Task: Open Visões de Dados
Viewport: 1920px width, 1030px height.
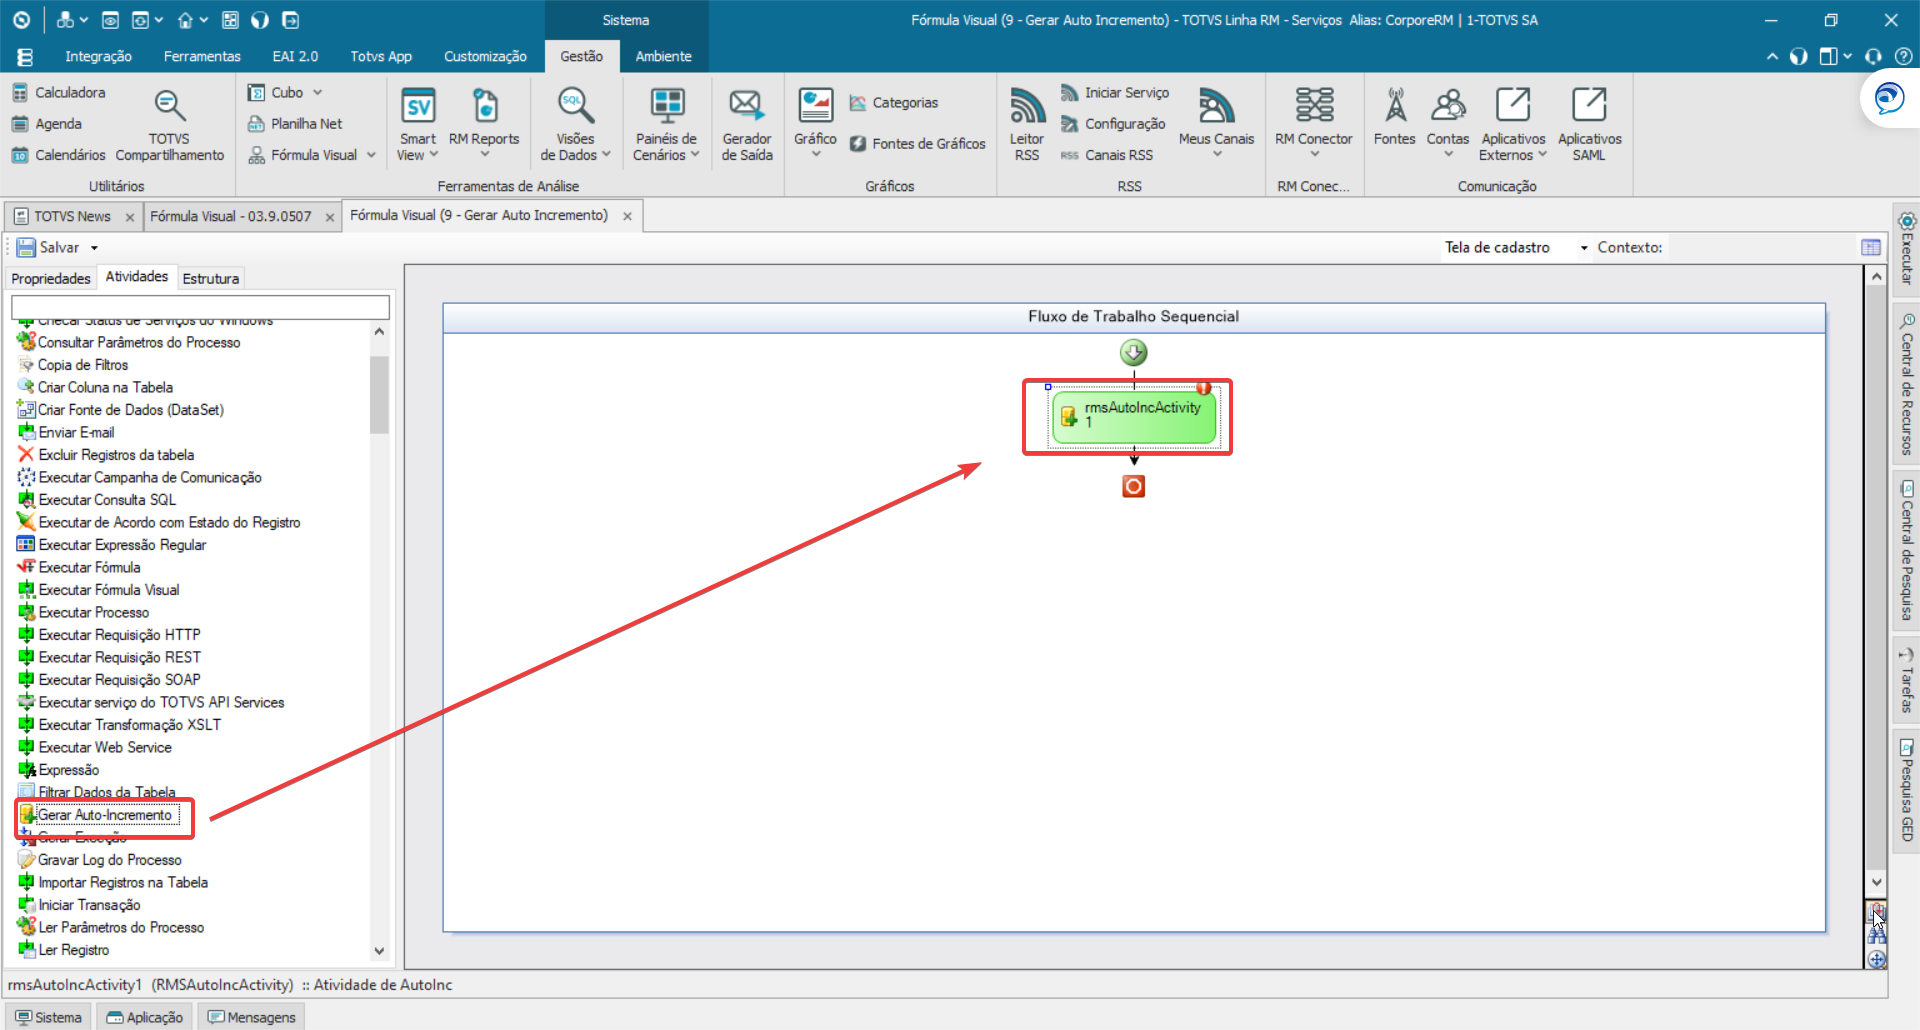Action: point(575,125)
